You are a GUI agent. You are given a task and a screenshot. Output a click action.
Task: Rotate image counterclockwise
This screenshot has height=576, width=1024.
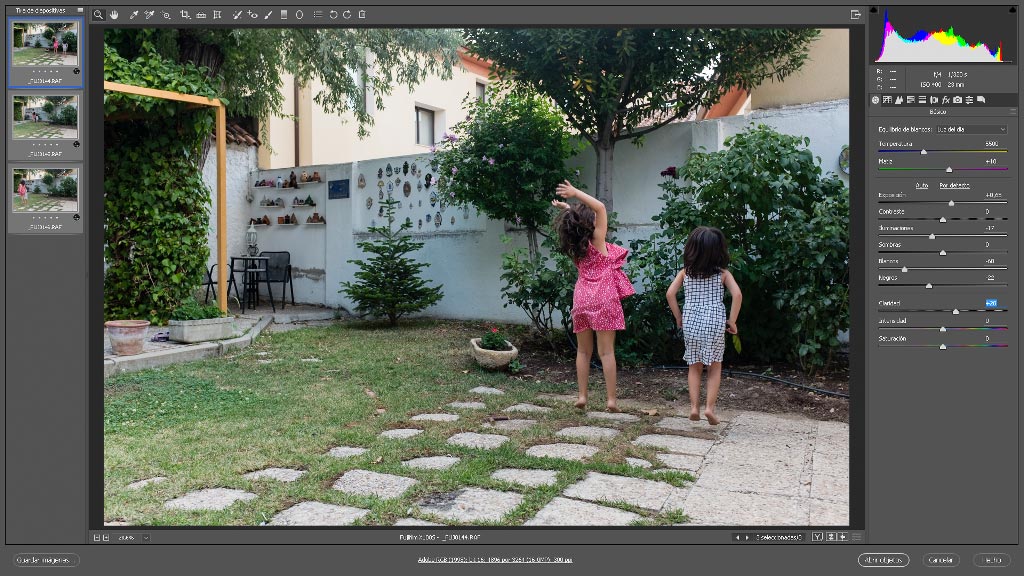[x=333, y=14]
